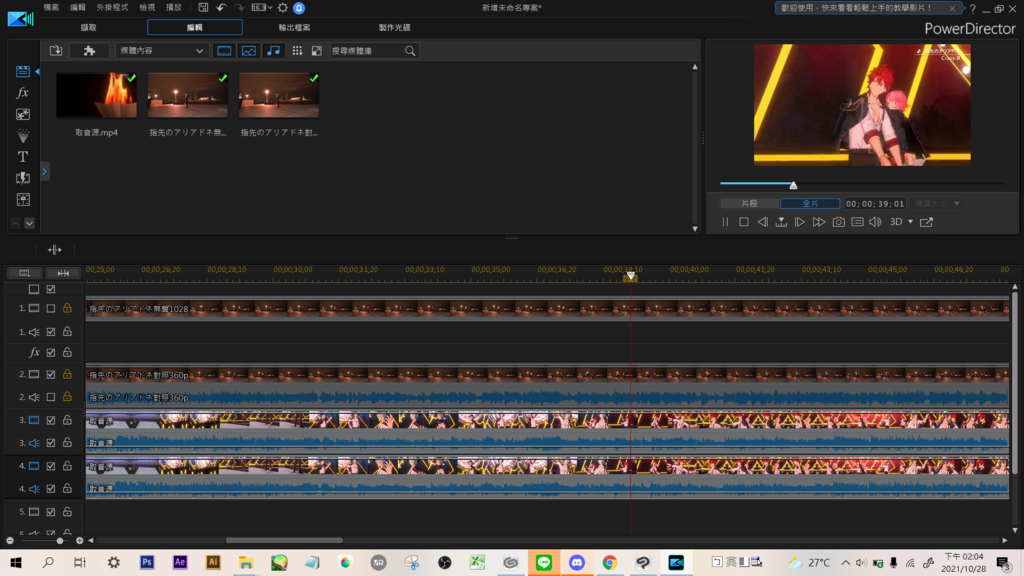The image size is (1024, 576).
Task: Expand the library side panel chevron
Action: click(44, 172)
